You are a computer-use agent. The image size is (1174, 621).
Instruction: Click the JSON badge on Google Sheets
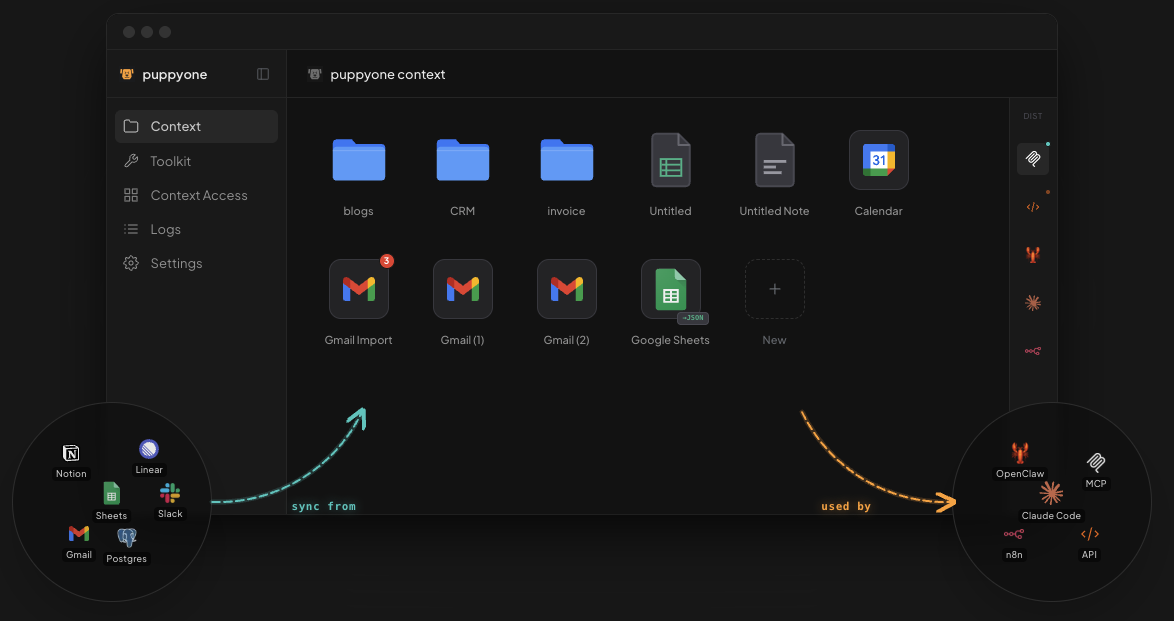(693, 318)
